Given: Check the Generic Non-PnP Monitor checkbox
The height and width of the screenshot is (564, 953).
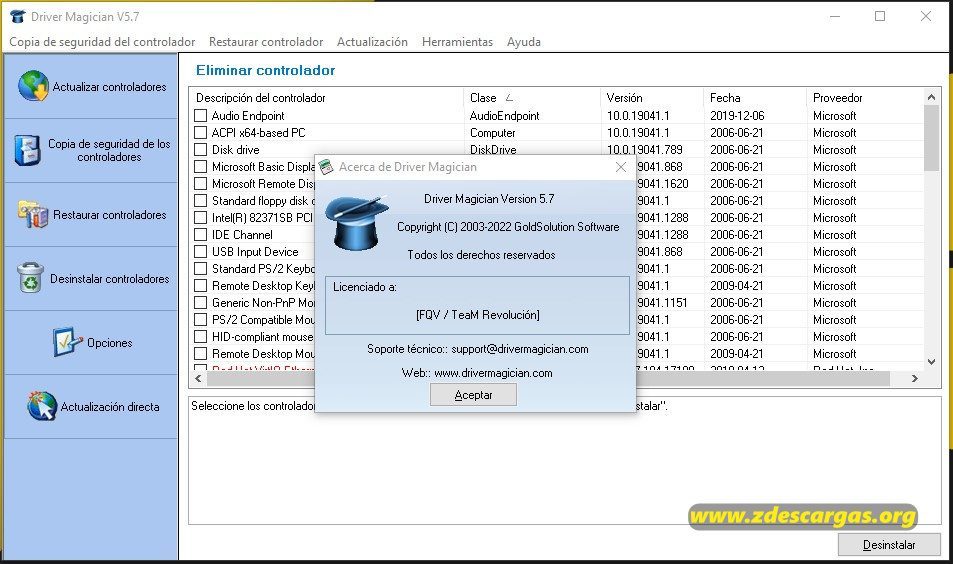Looking at the screenshot, I should point(201,303).
